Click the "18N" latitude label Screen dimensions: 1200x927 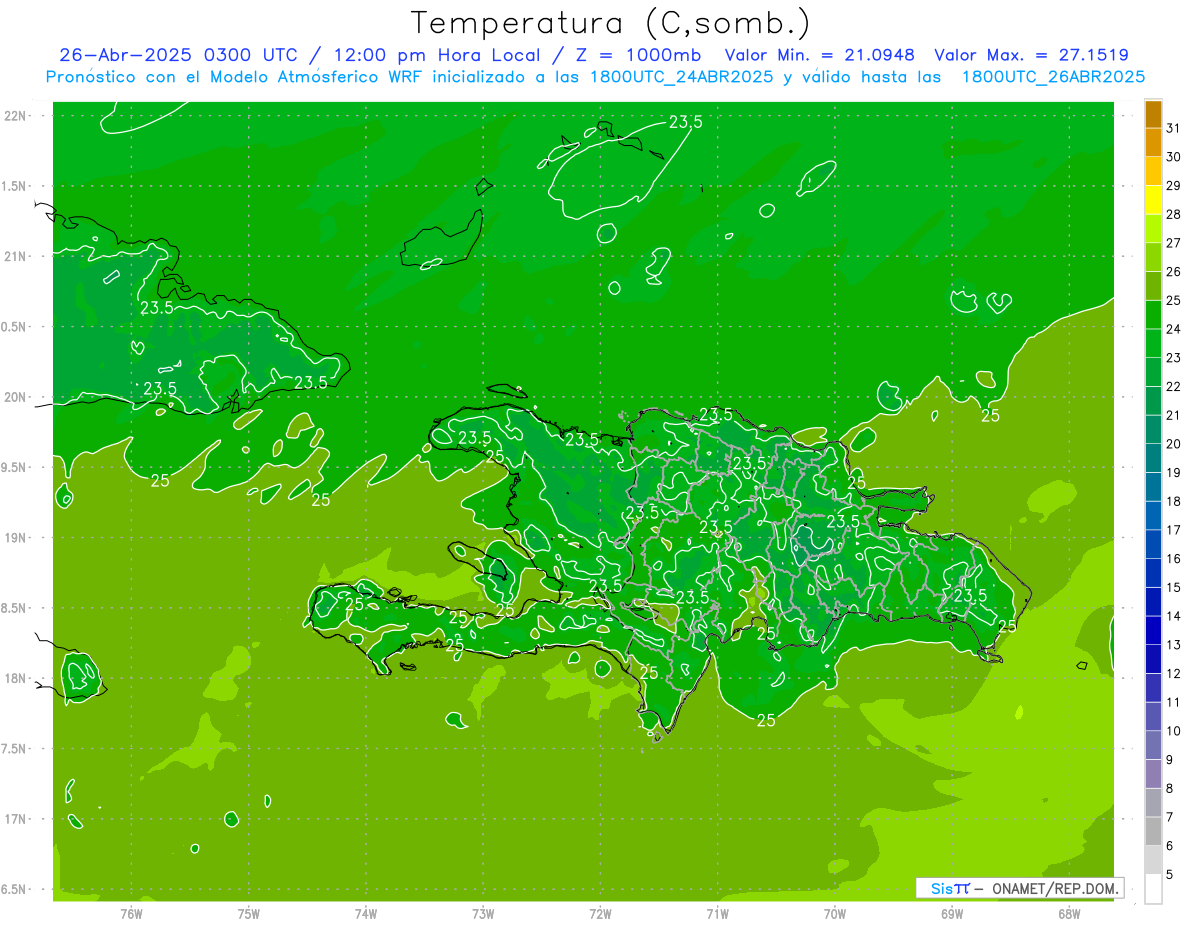click(16, 678)
